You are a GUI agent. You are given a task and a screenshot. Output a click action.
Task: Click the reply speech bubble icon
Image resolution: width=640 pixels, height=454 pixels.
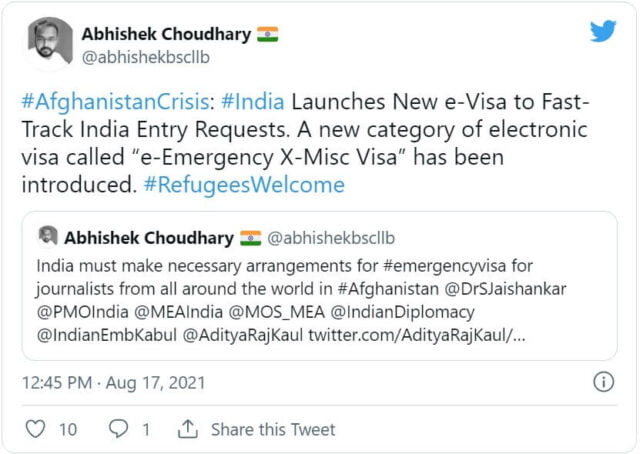[117, 429]
